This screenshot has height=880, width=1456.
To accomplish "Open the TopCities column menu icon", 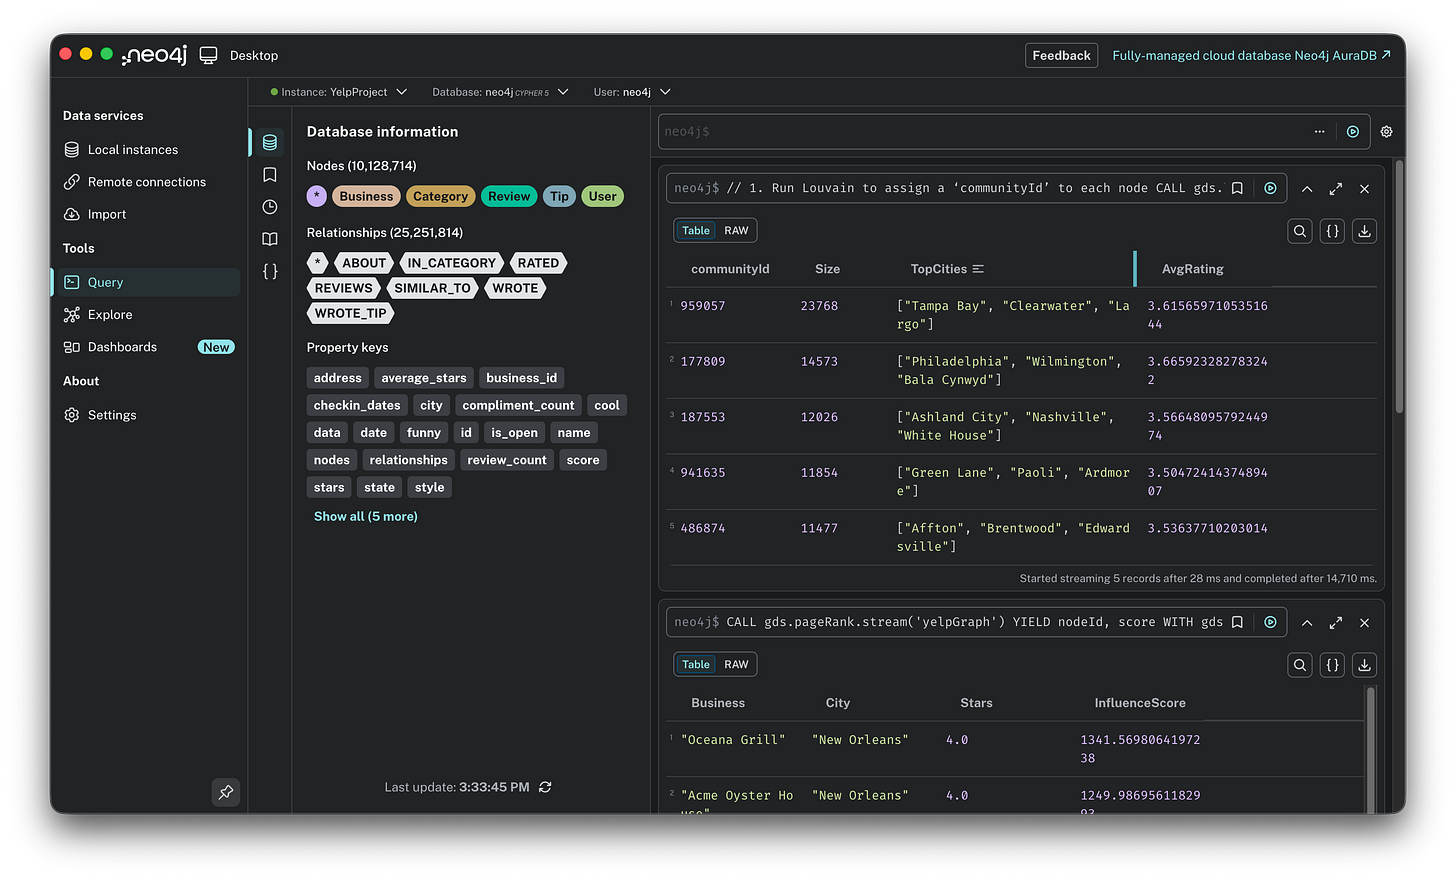I will click(x=978, y=269).
